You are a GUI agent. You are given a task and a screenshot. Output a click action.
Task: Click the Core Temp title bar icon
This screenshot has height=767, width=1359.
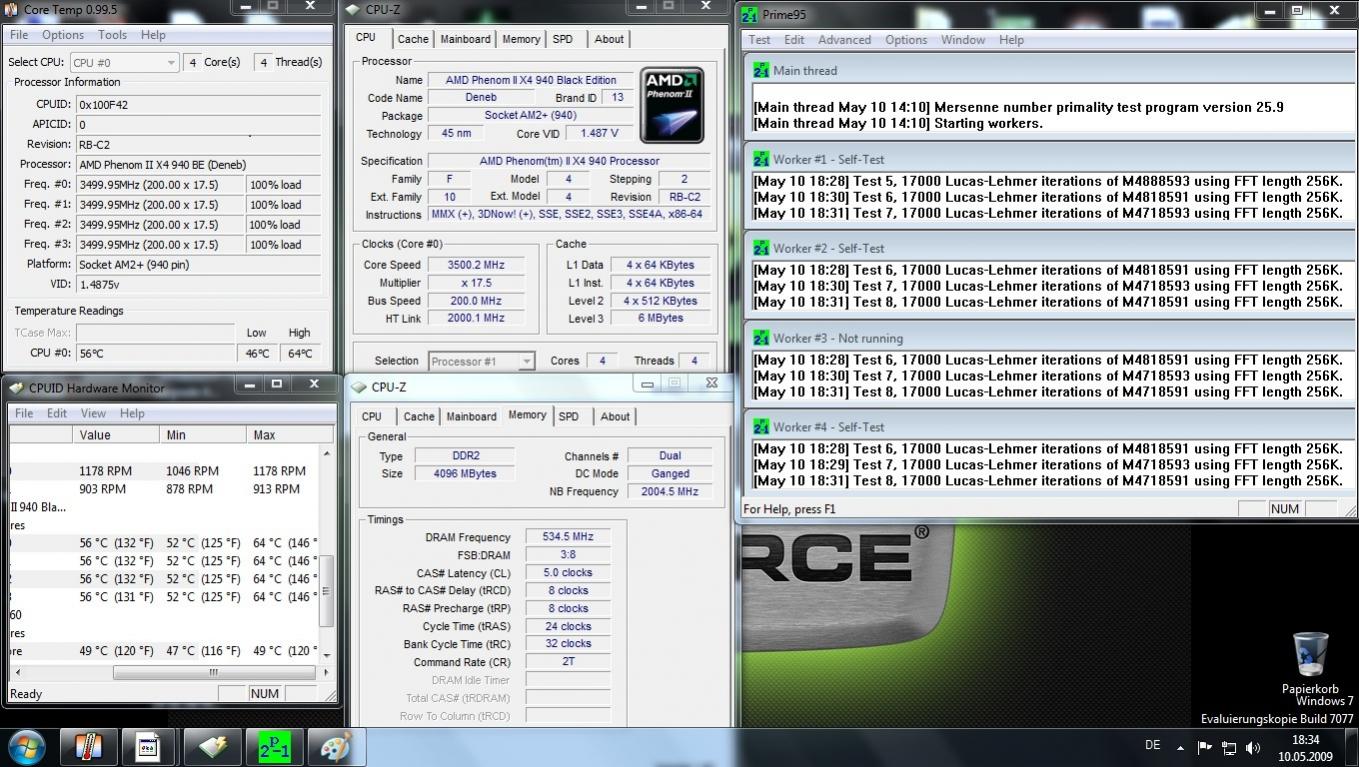[x=11, y=9]
